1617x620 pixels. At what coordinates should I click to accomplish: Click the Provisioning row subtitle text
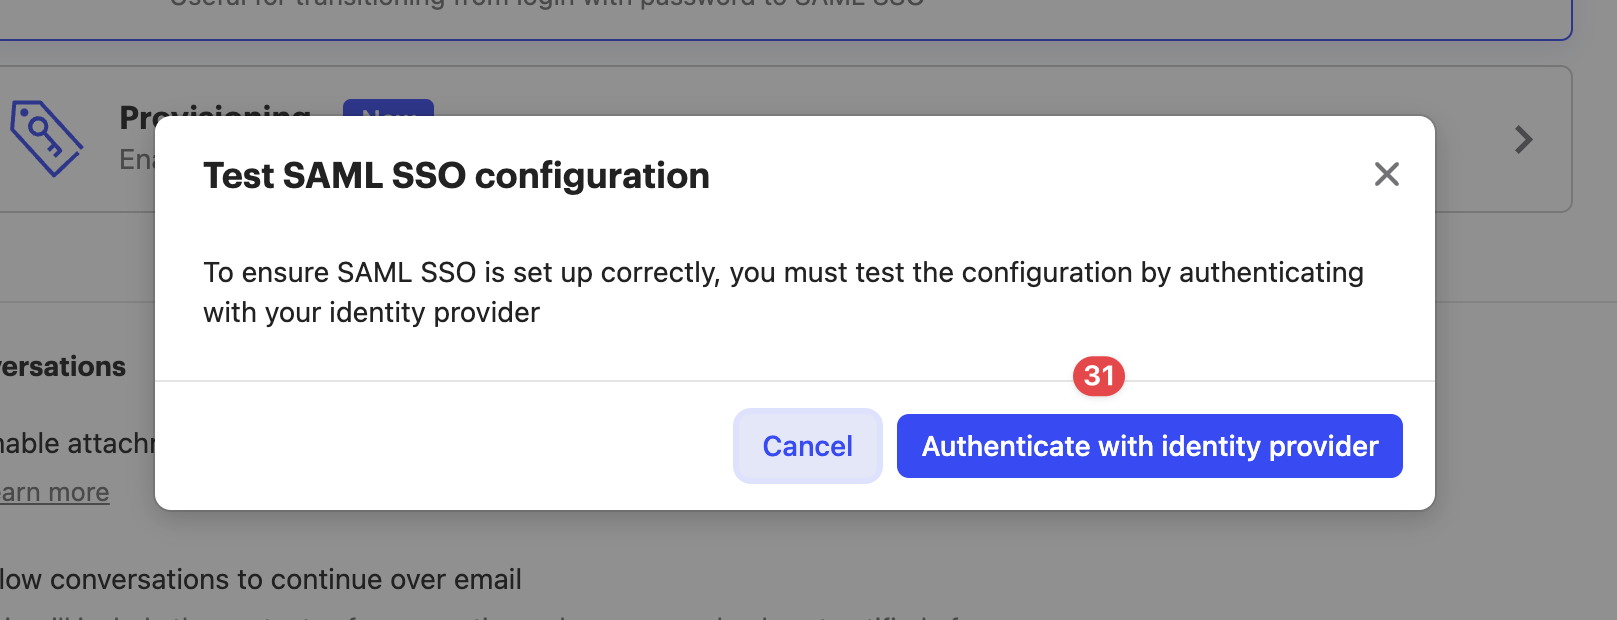136,160
